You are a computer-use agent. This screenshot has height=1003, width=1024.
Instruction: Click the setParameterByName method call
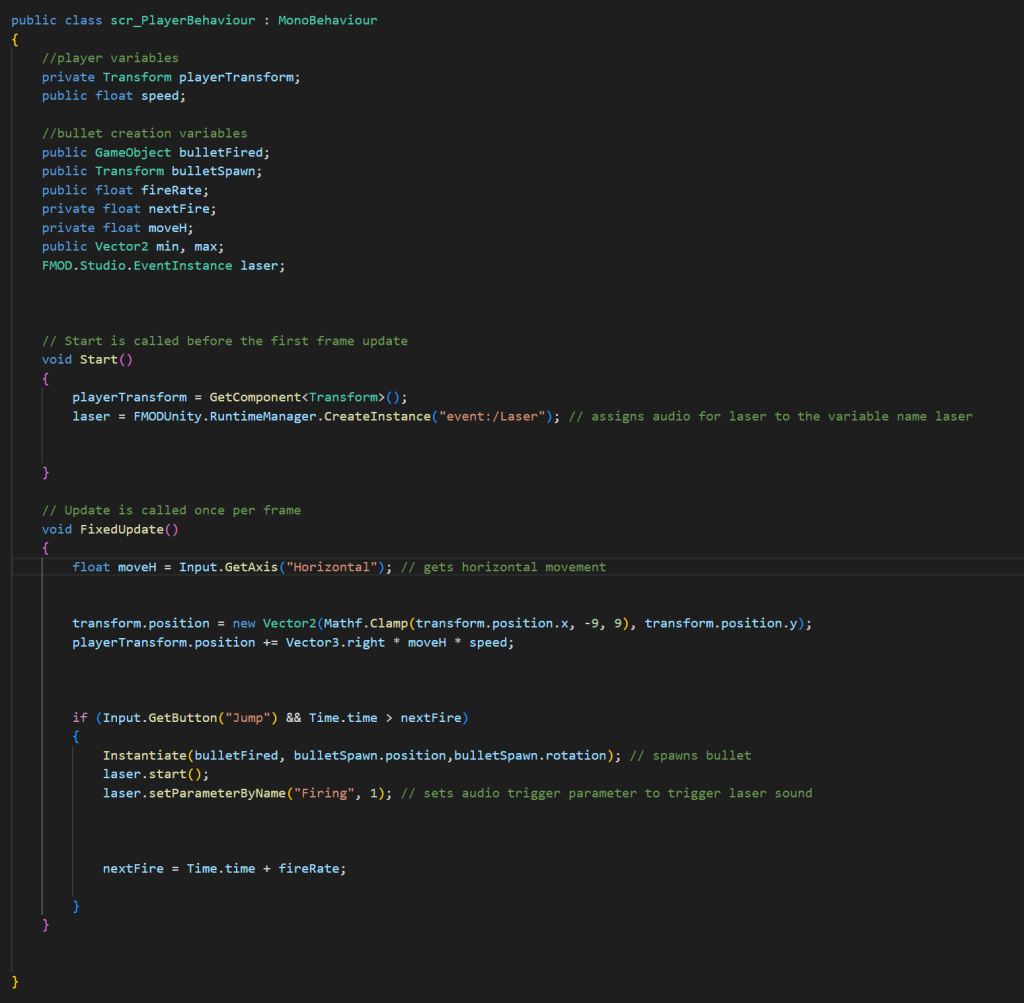pyautogui.click(x=225, y=793)
